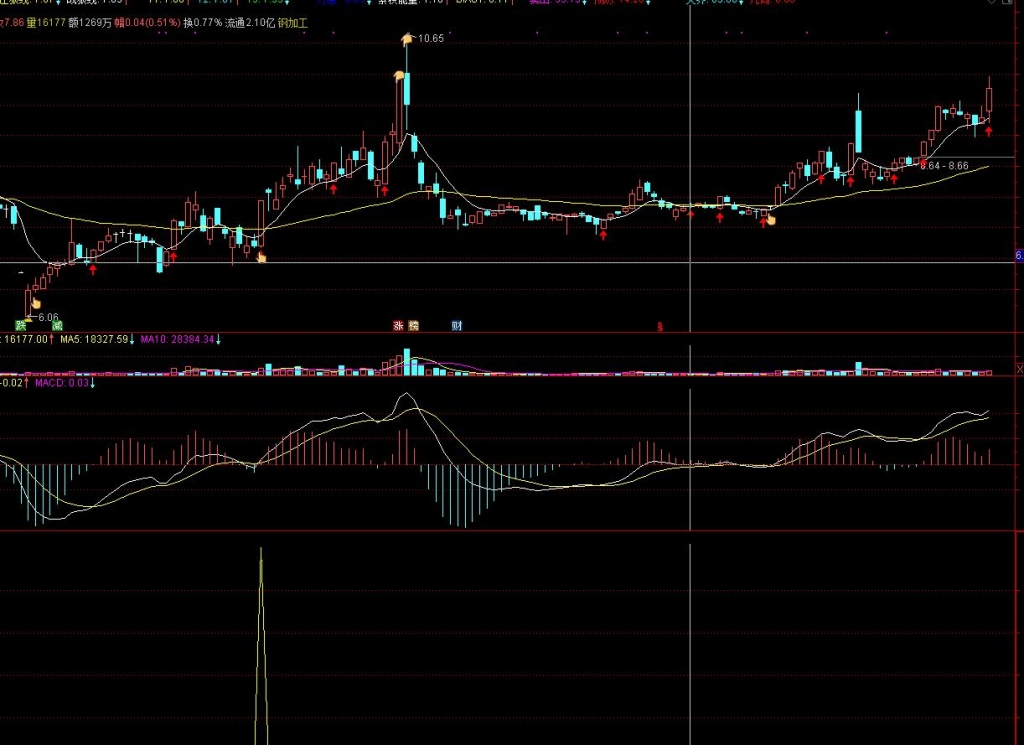Click the yellow spike in bottom indicator

pyautogui.click(x=261, y=645)
